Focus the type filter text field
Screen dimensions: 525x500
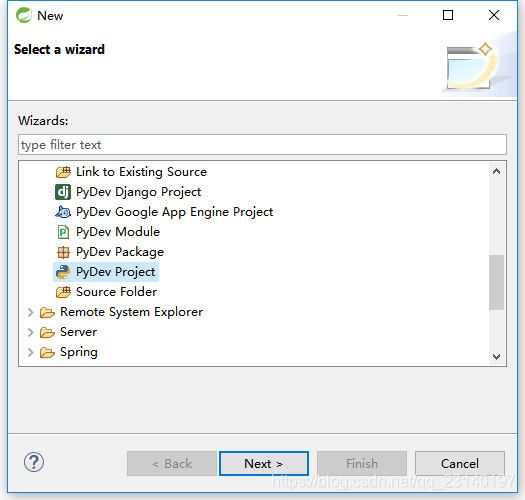click(x=262, y=145)
